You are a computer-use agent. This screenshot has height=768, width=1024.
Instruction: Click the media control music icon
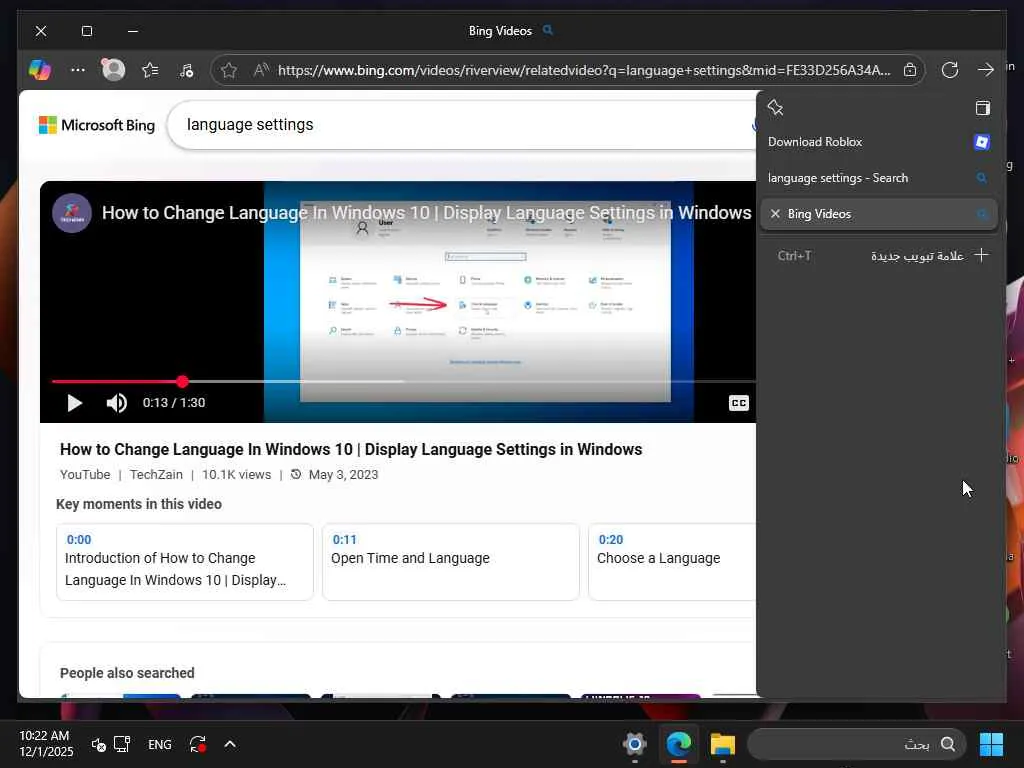187,70
